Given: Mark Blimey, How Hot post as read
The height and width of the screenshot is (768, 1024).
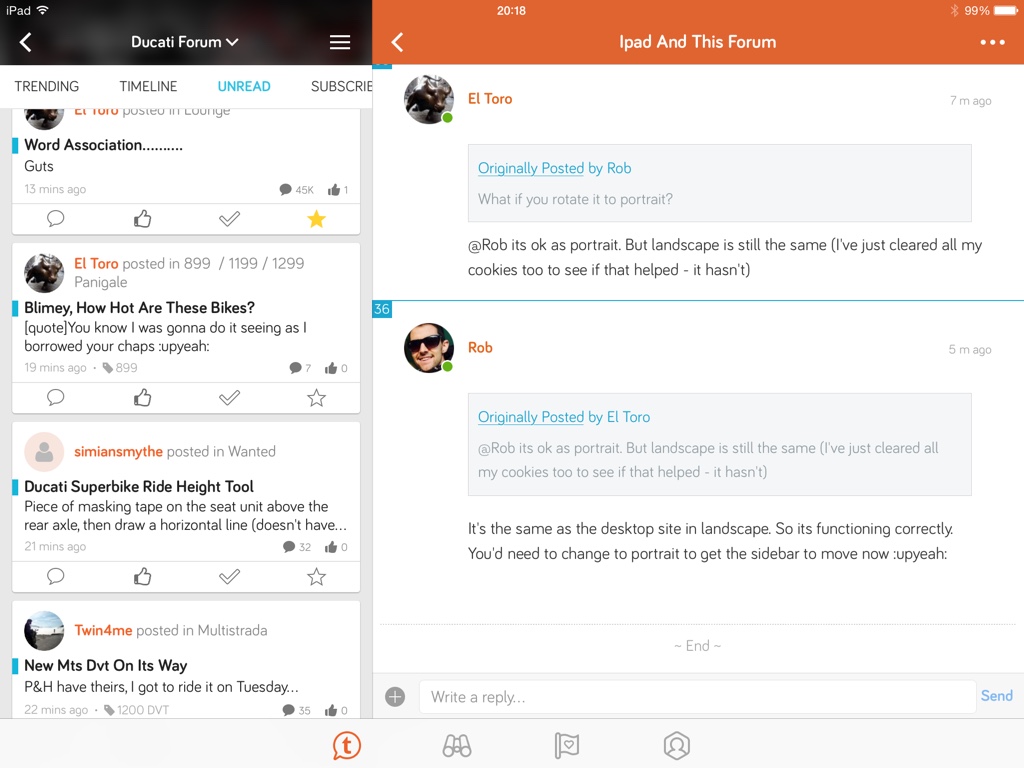Looking at the screenshot, I should [x=229, y=398].
